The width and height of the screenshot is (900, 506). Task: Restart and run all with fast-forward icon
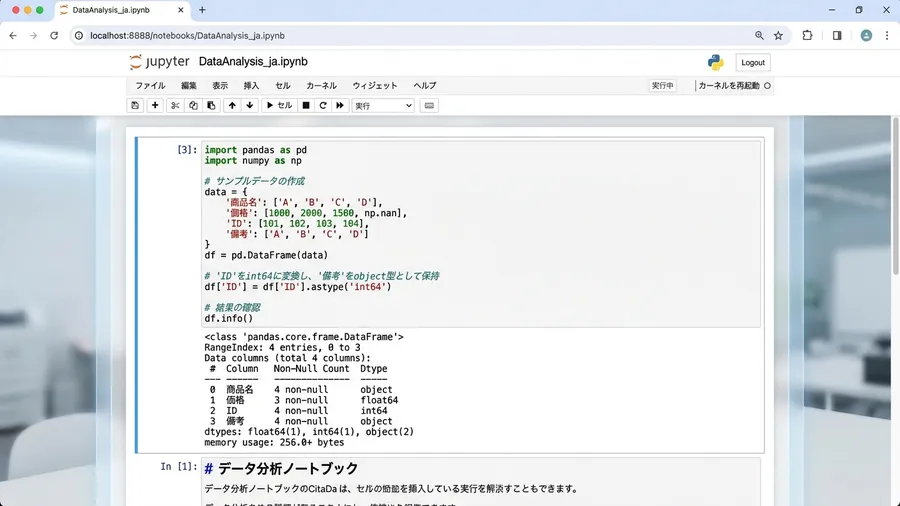tap(340, 106)
